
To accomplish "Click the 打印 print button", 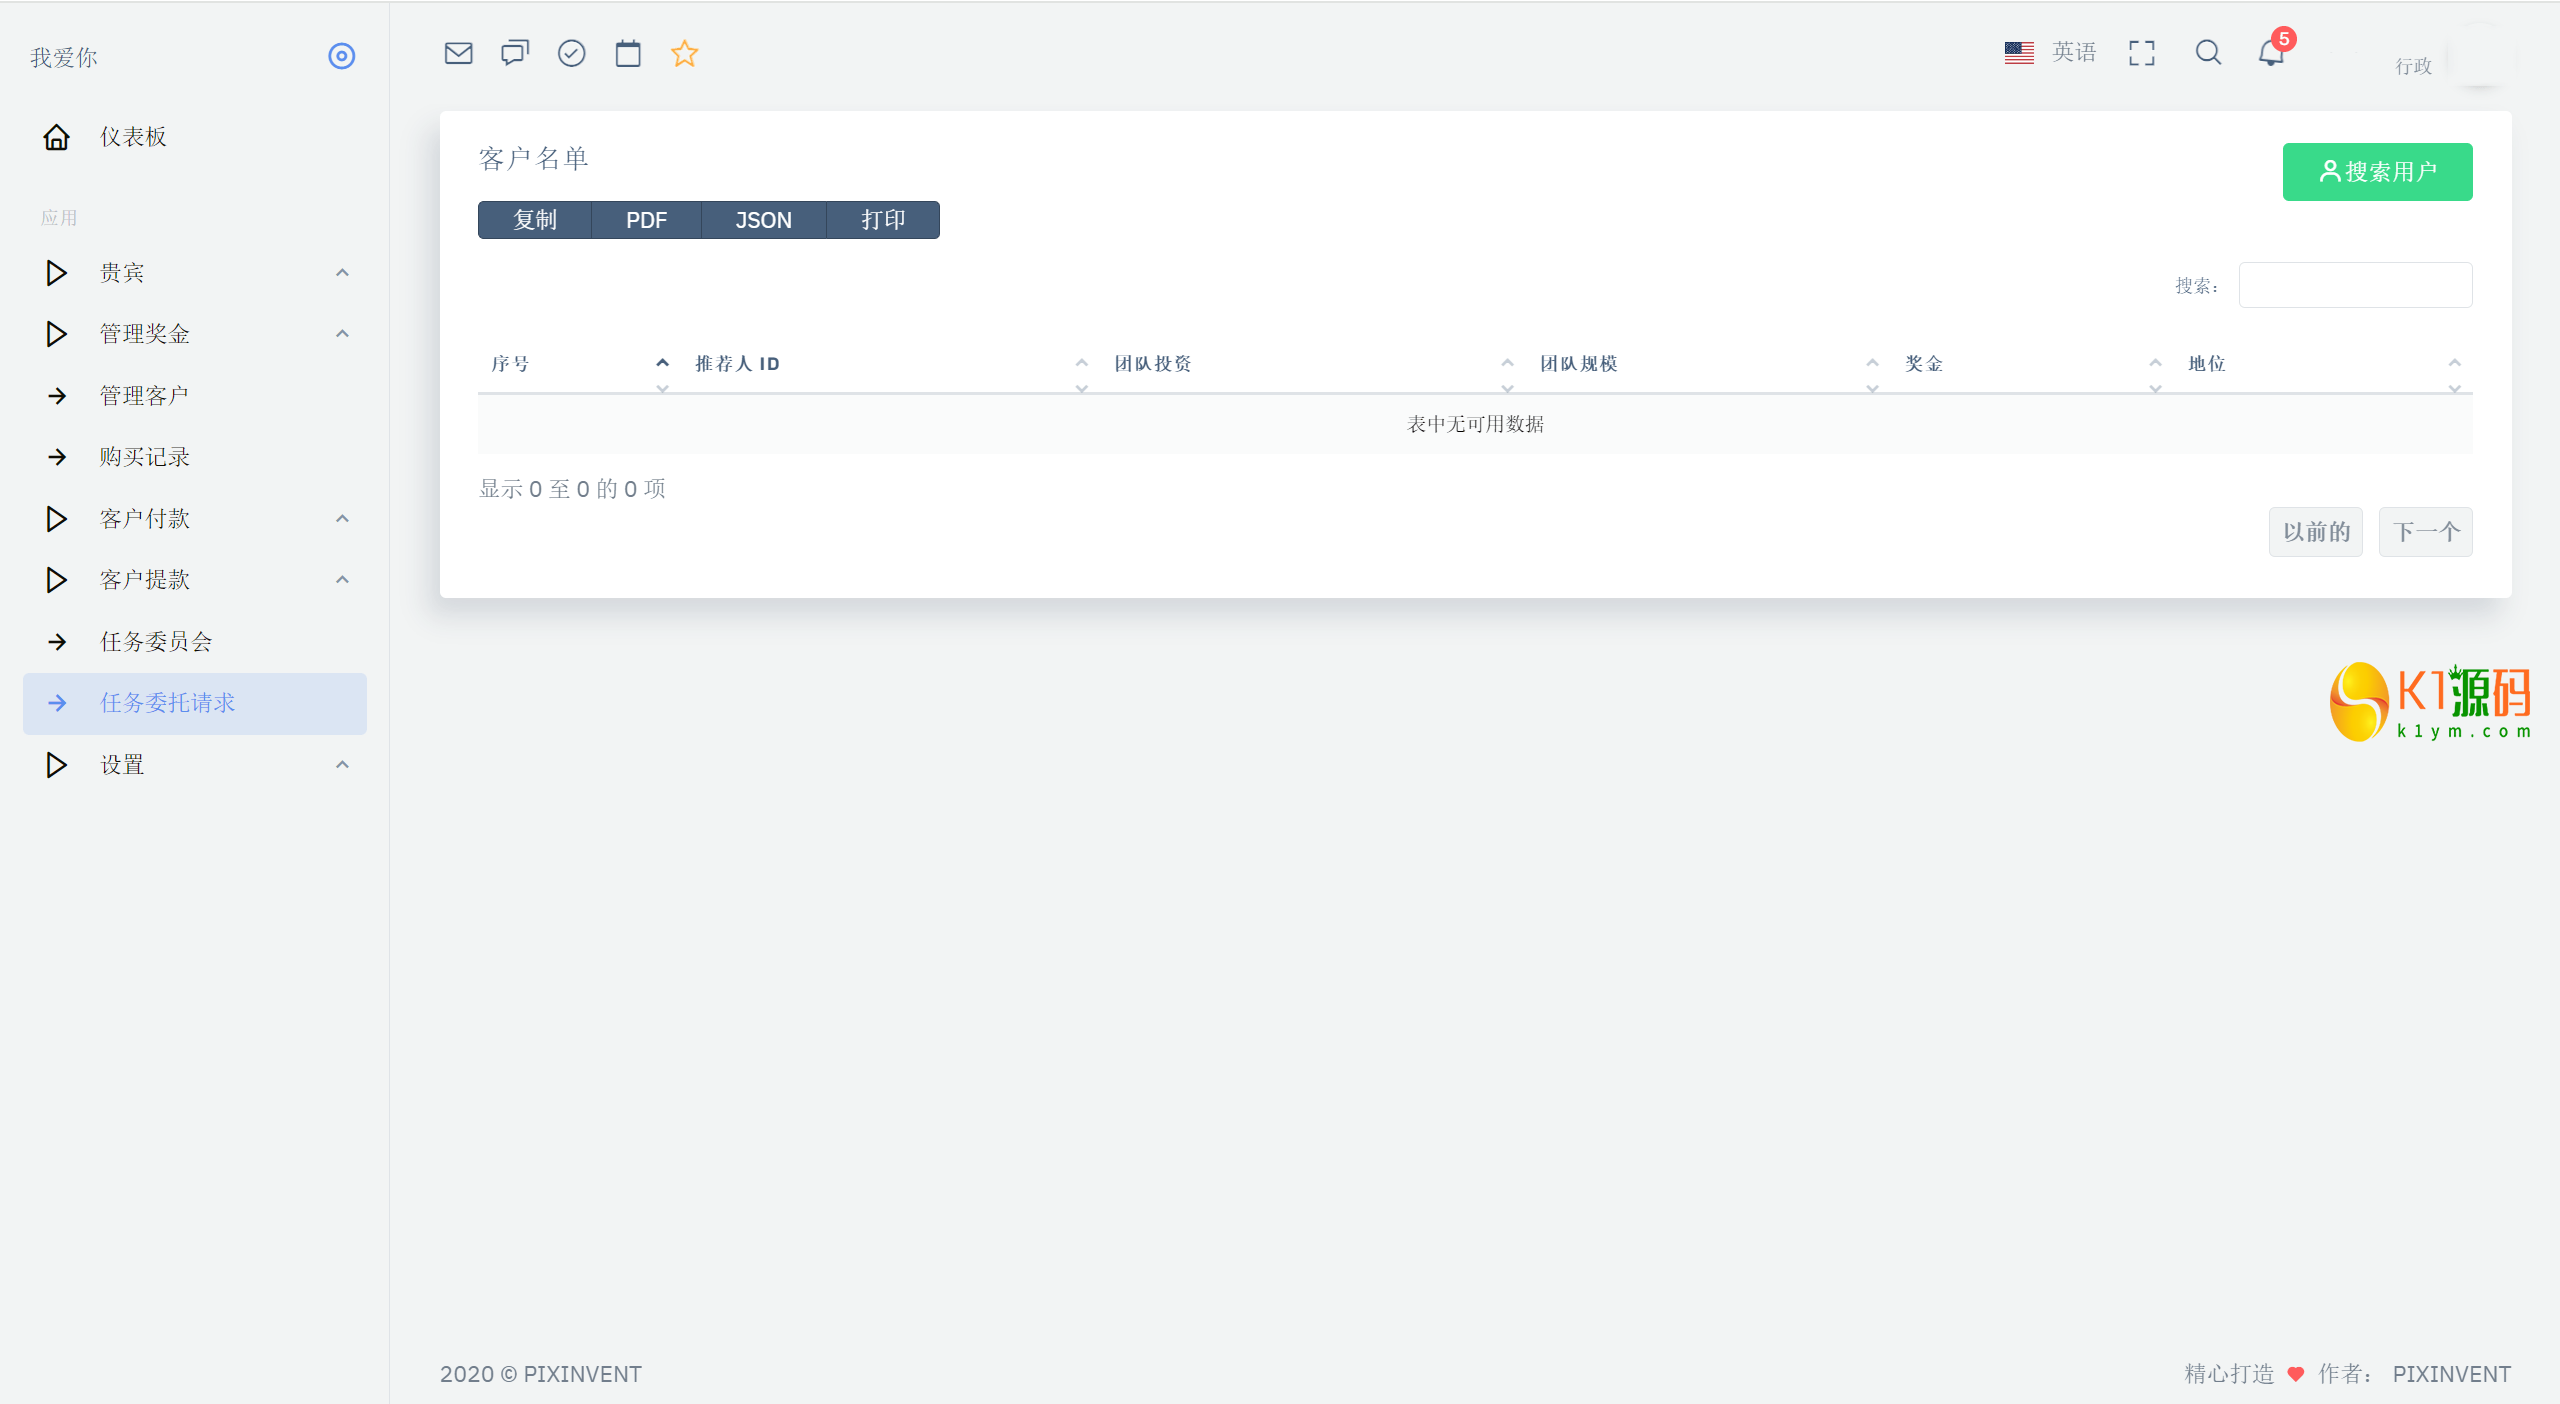I will coord(883,220).
